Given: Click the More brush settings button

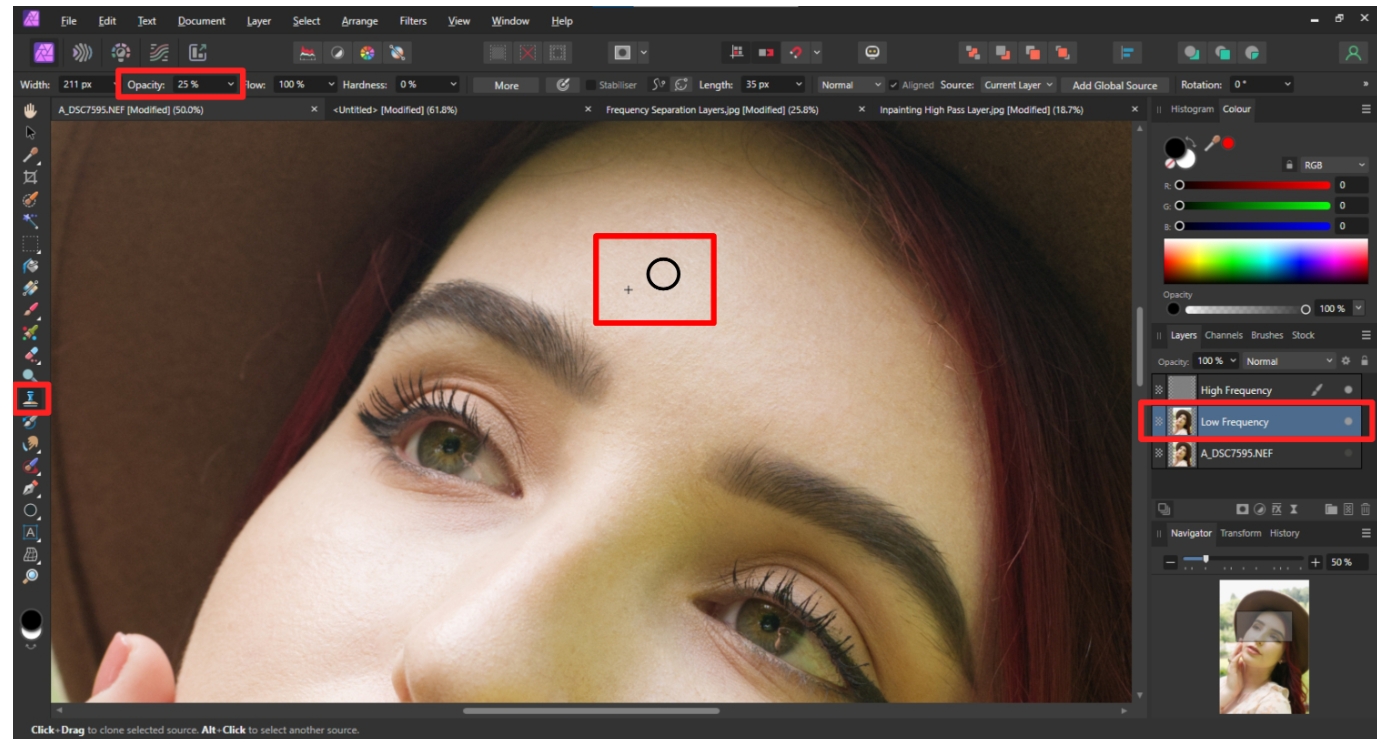Looking at the screenshot, I should click(x=506, y=85).
